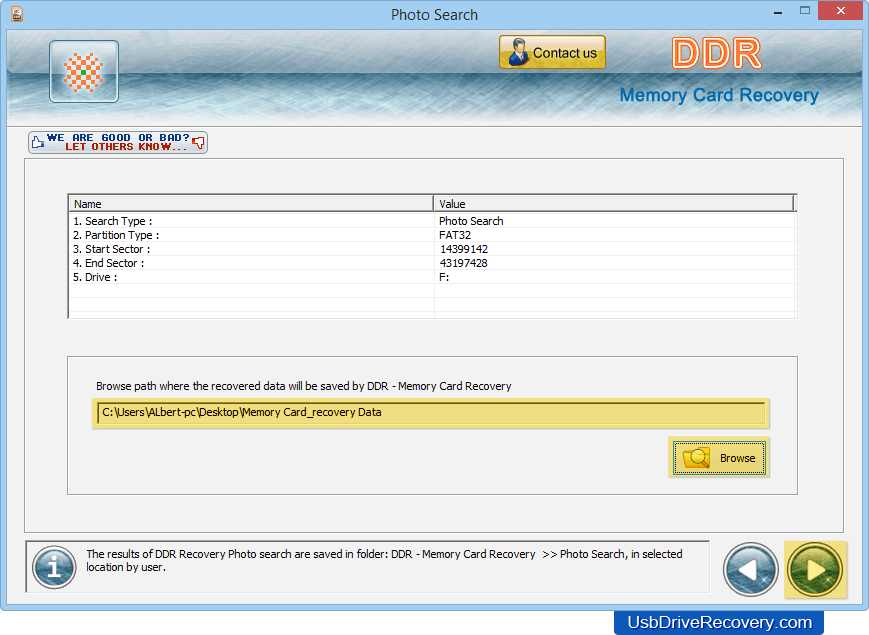Click the DDR logo text
Image resolution: width=869 pixels, height=635 pixels.
(716, 54)
